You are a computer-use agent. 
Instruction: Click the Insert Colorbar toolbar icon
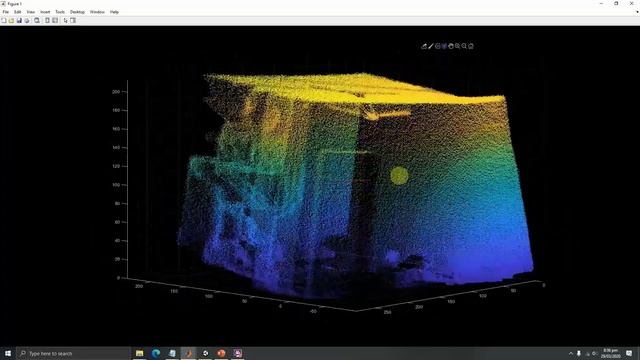pos(47,20)
